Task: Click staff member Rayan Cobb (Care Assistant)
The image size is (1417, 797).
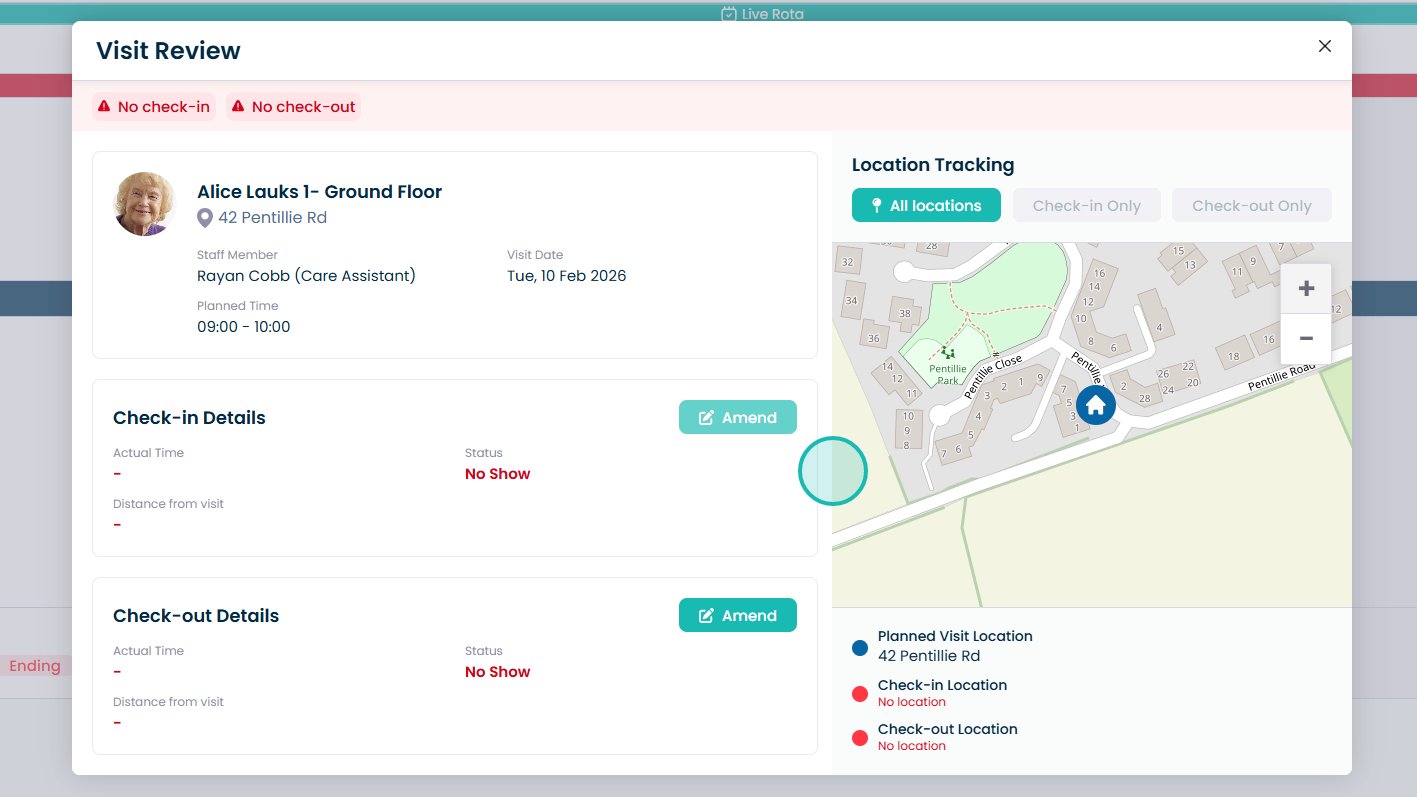Action: (306, 276)
